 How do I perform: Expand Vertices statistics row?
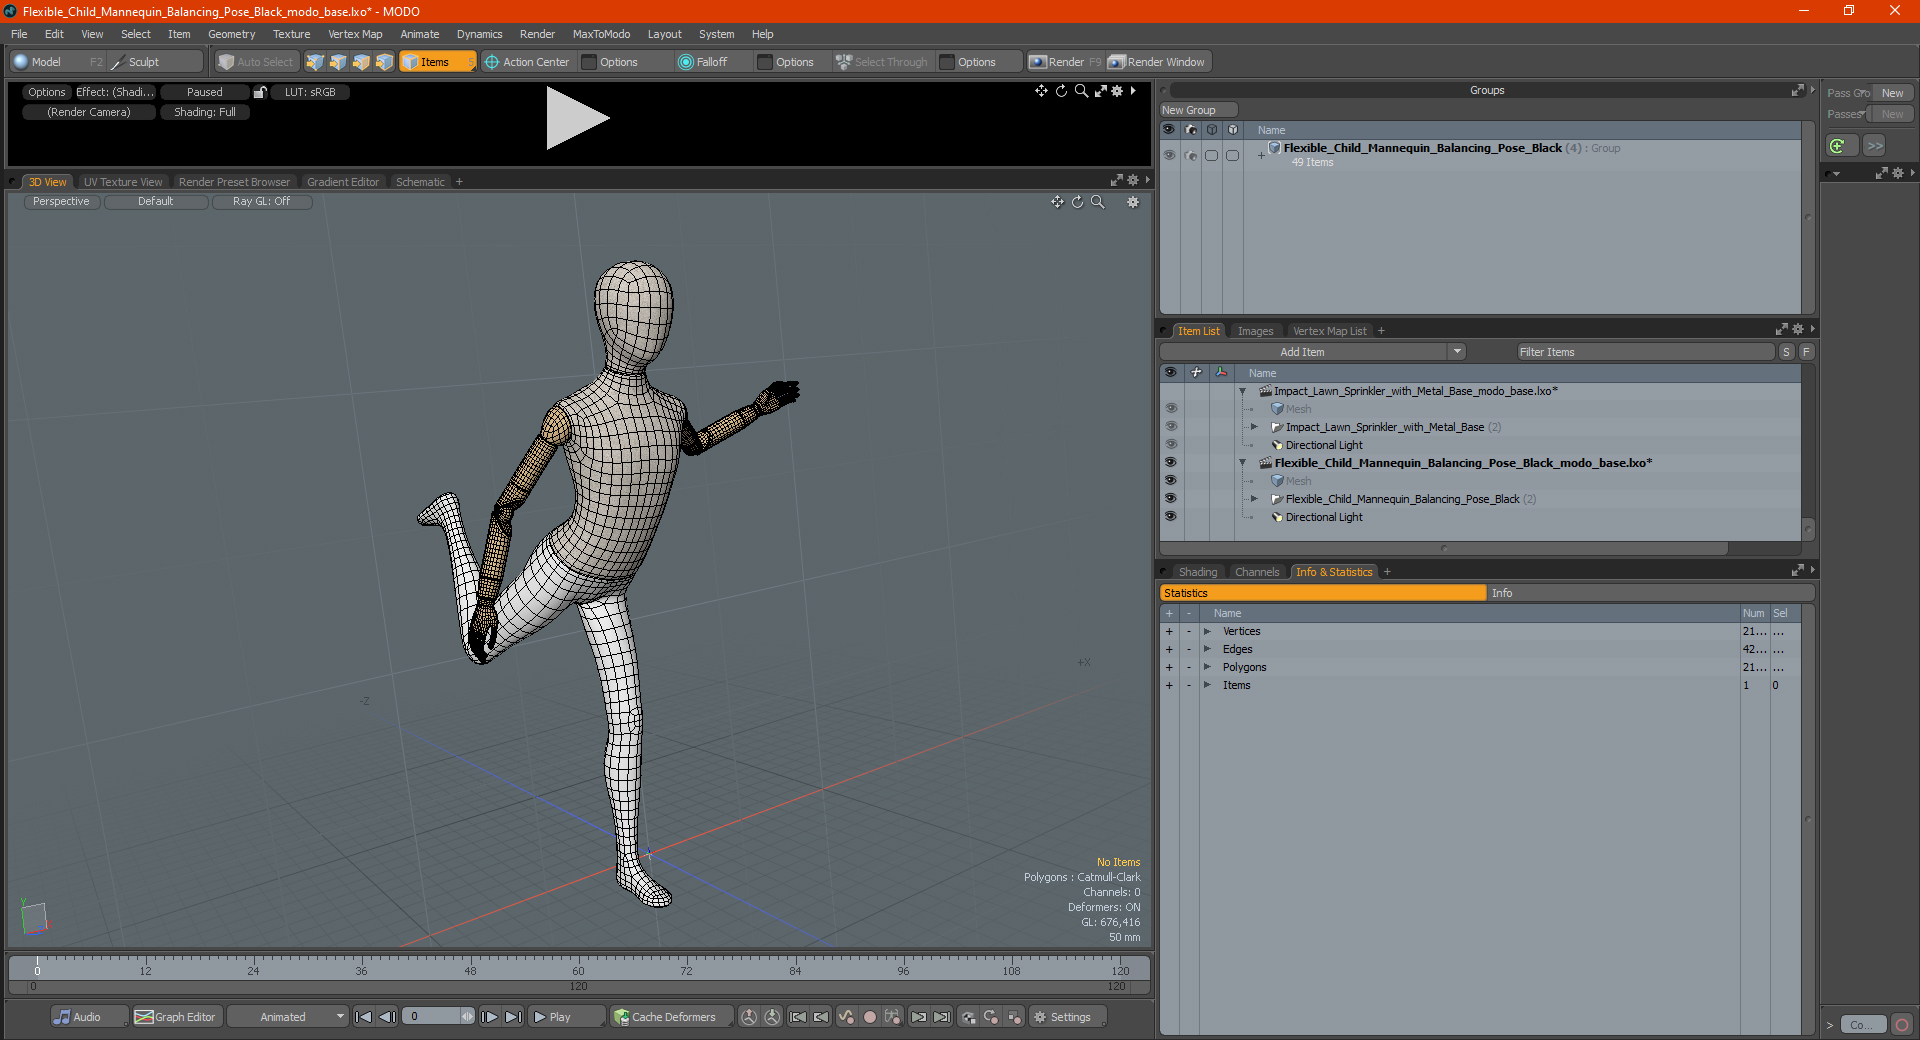coord(1207,631)
